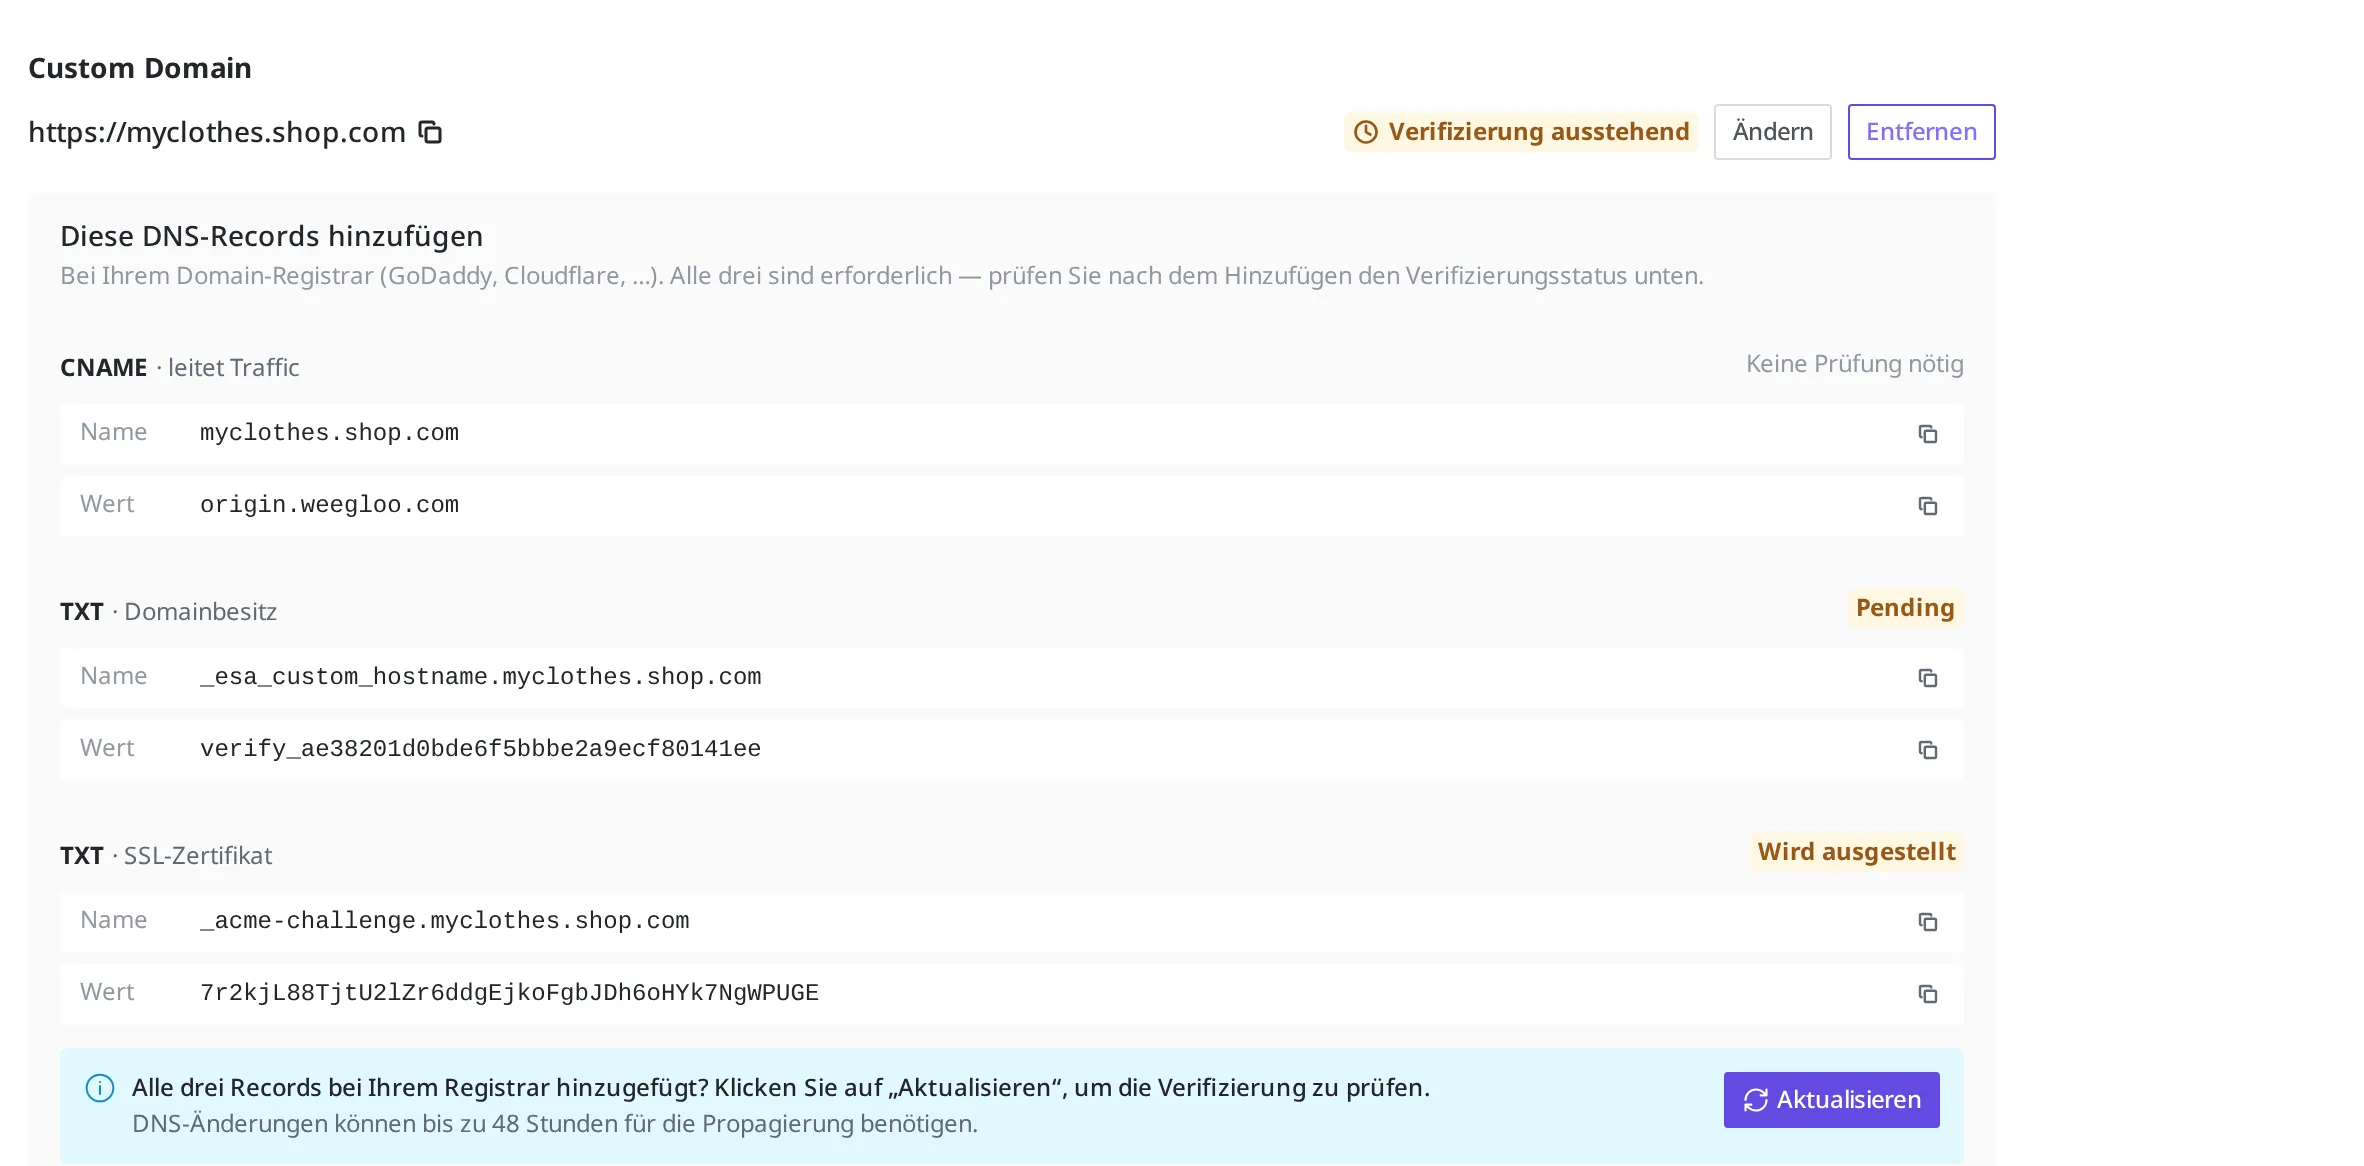Copy the 7r2kjL88TjtU SSL TXT value

pos(1927,994)
